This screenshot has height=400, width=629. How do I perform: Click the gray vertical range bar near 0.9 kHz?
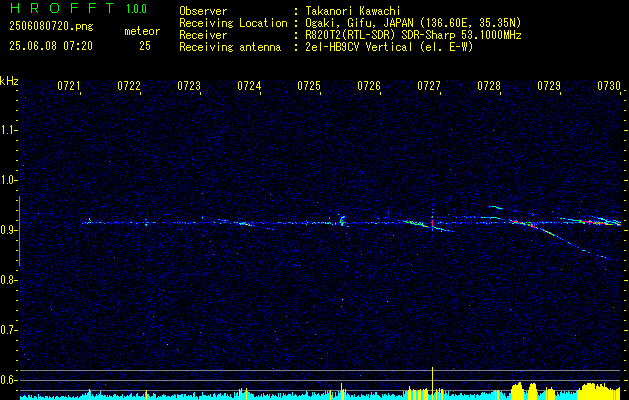click(19, 231)
